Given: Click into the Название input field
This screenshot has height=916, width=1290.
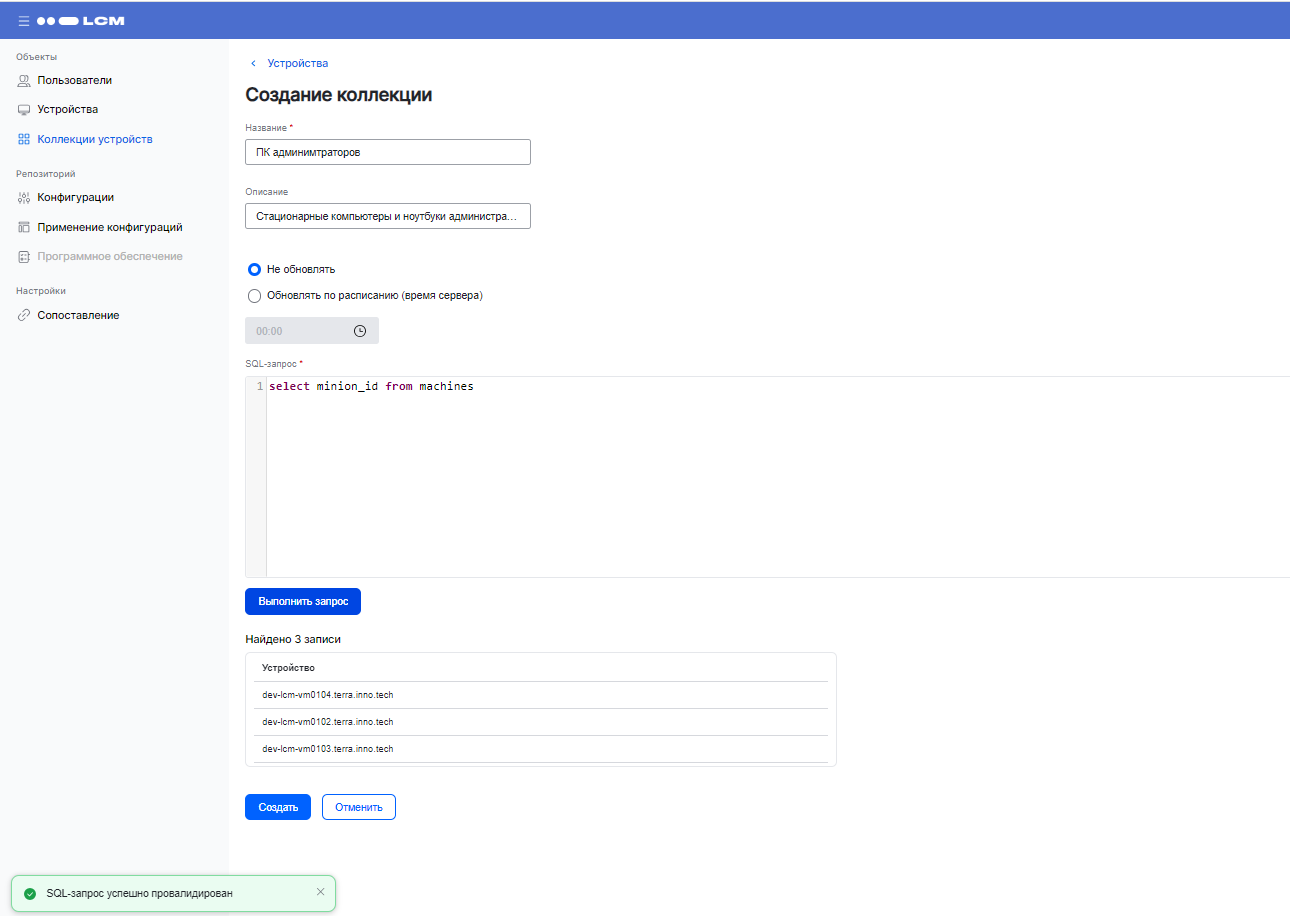Looking at the screenshot, I should (387, 152).
